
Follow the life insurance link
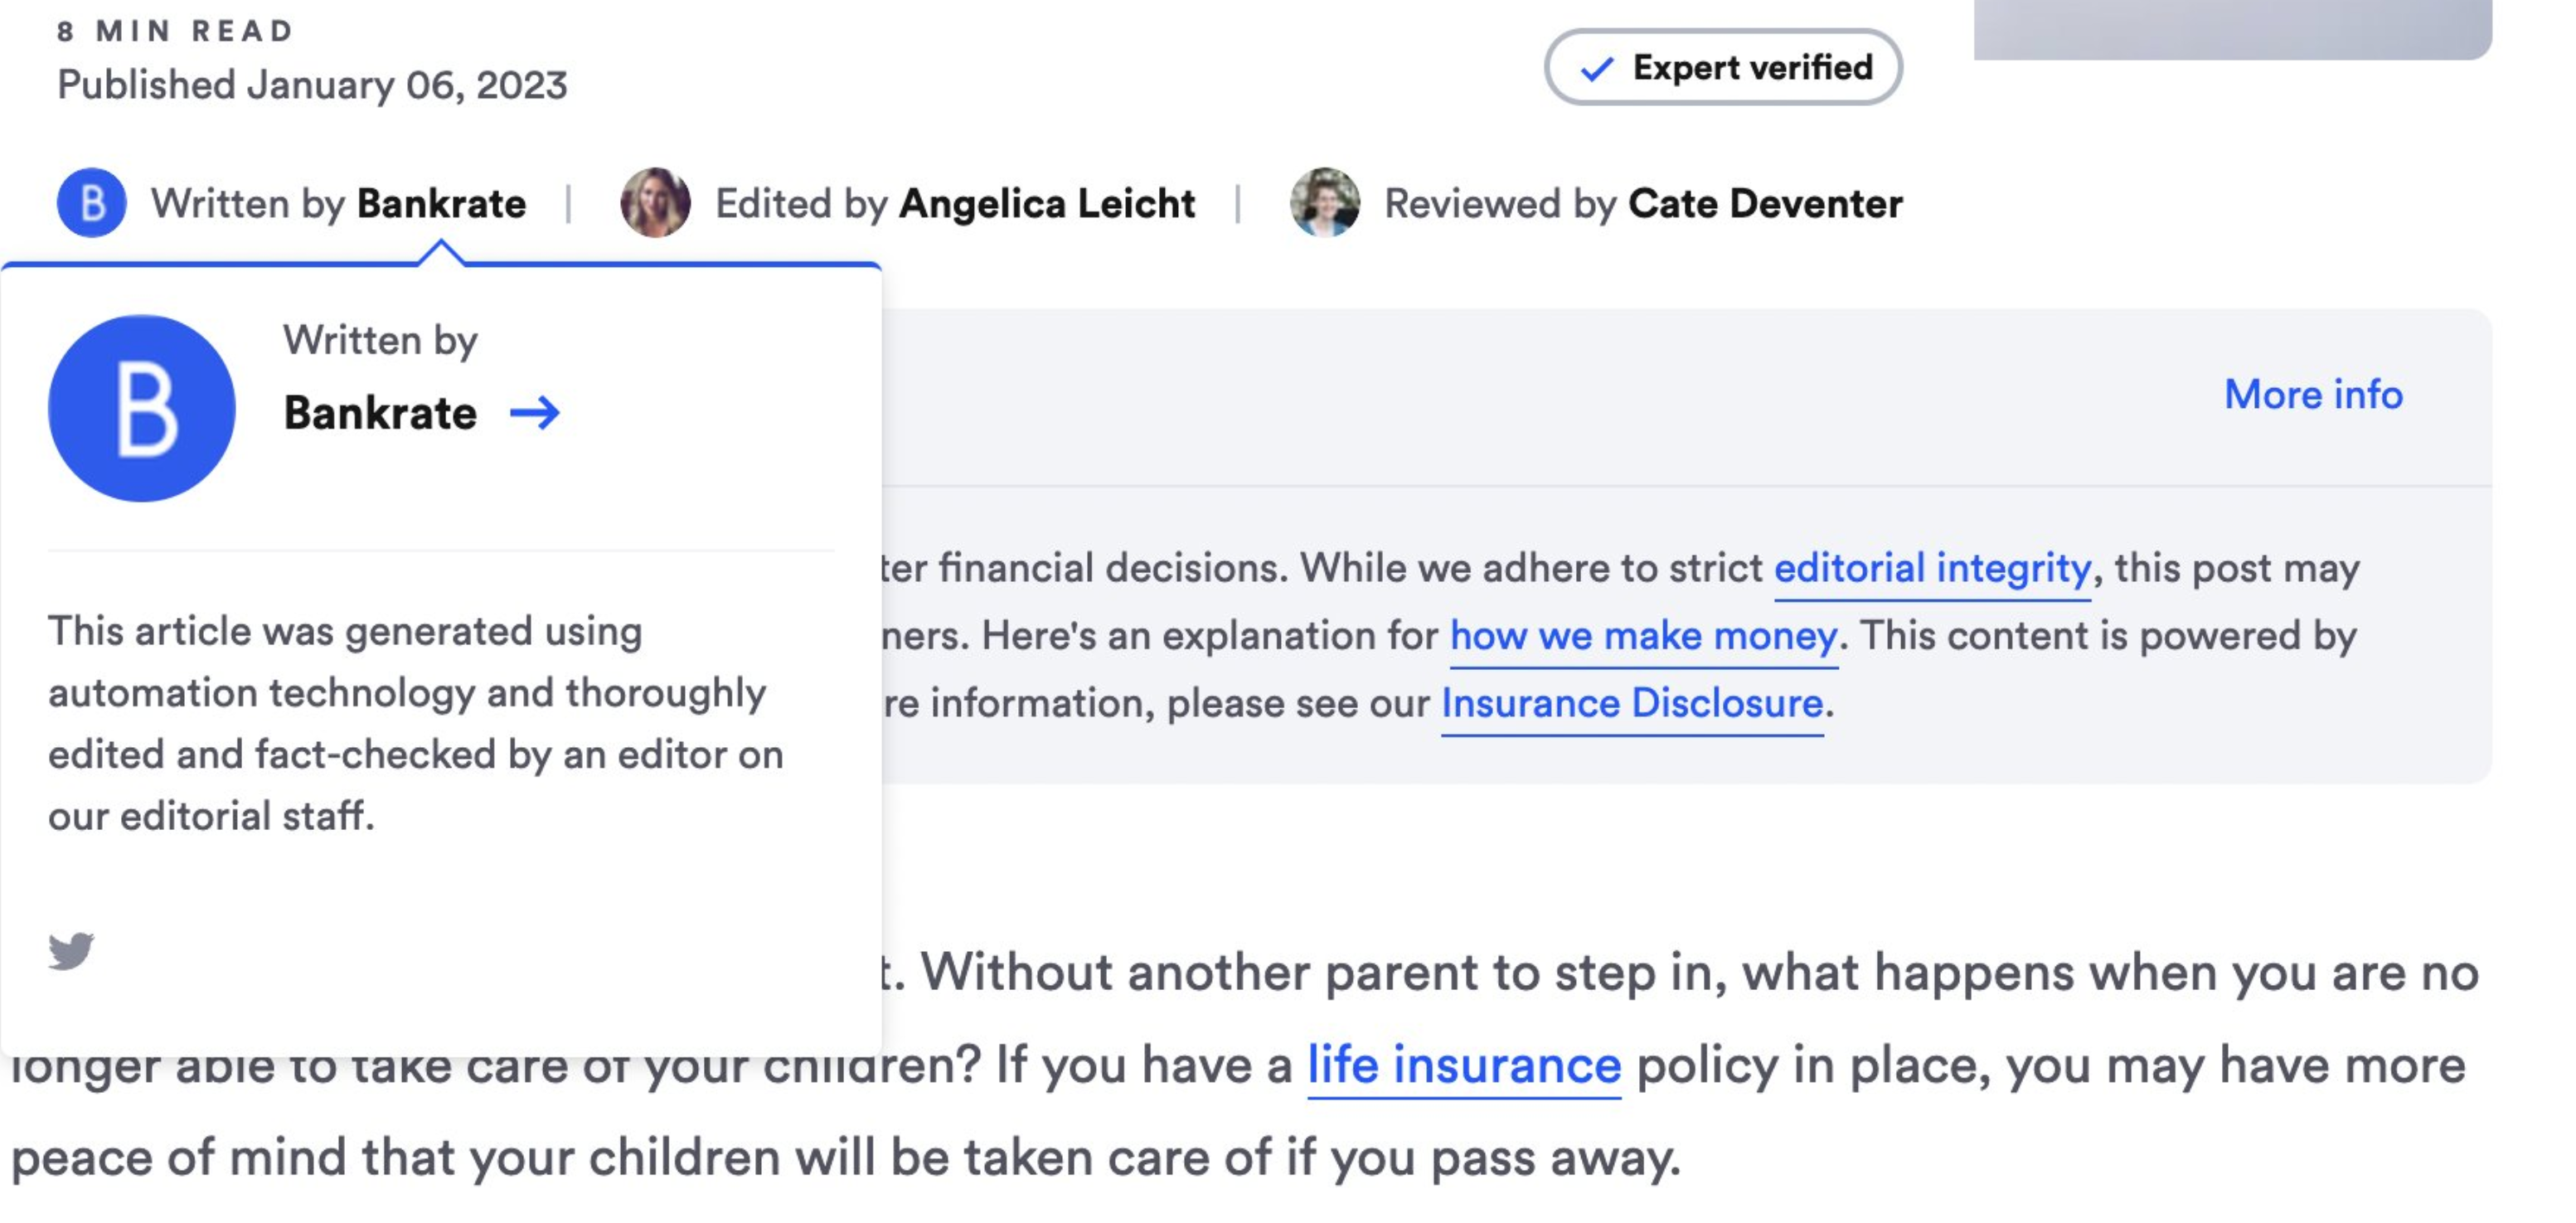pyautogui.click(x=1463, y=1064)
